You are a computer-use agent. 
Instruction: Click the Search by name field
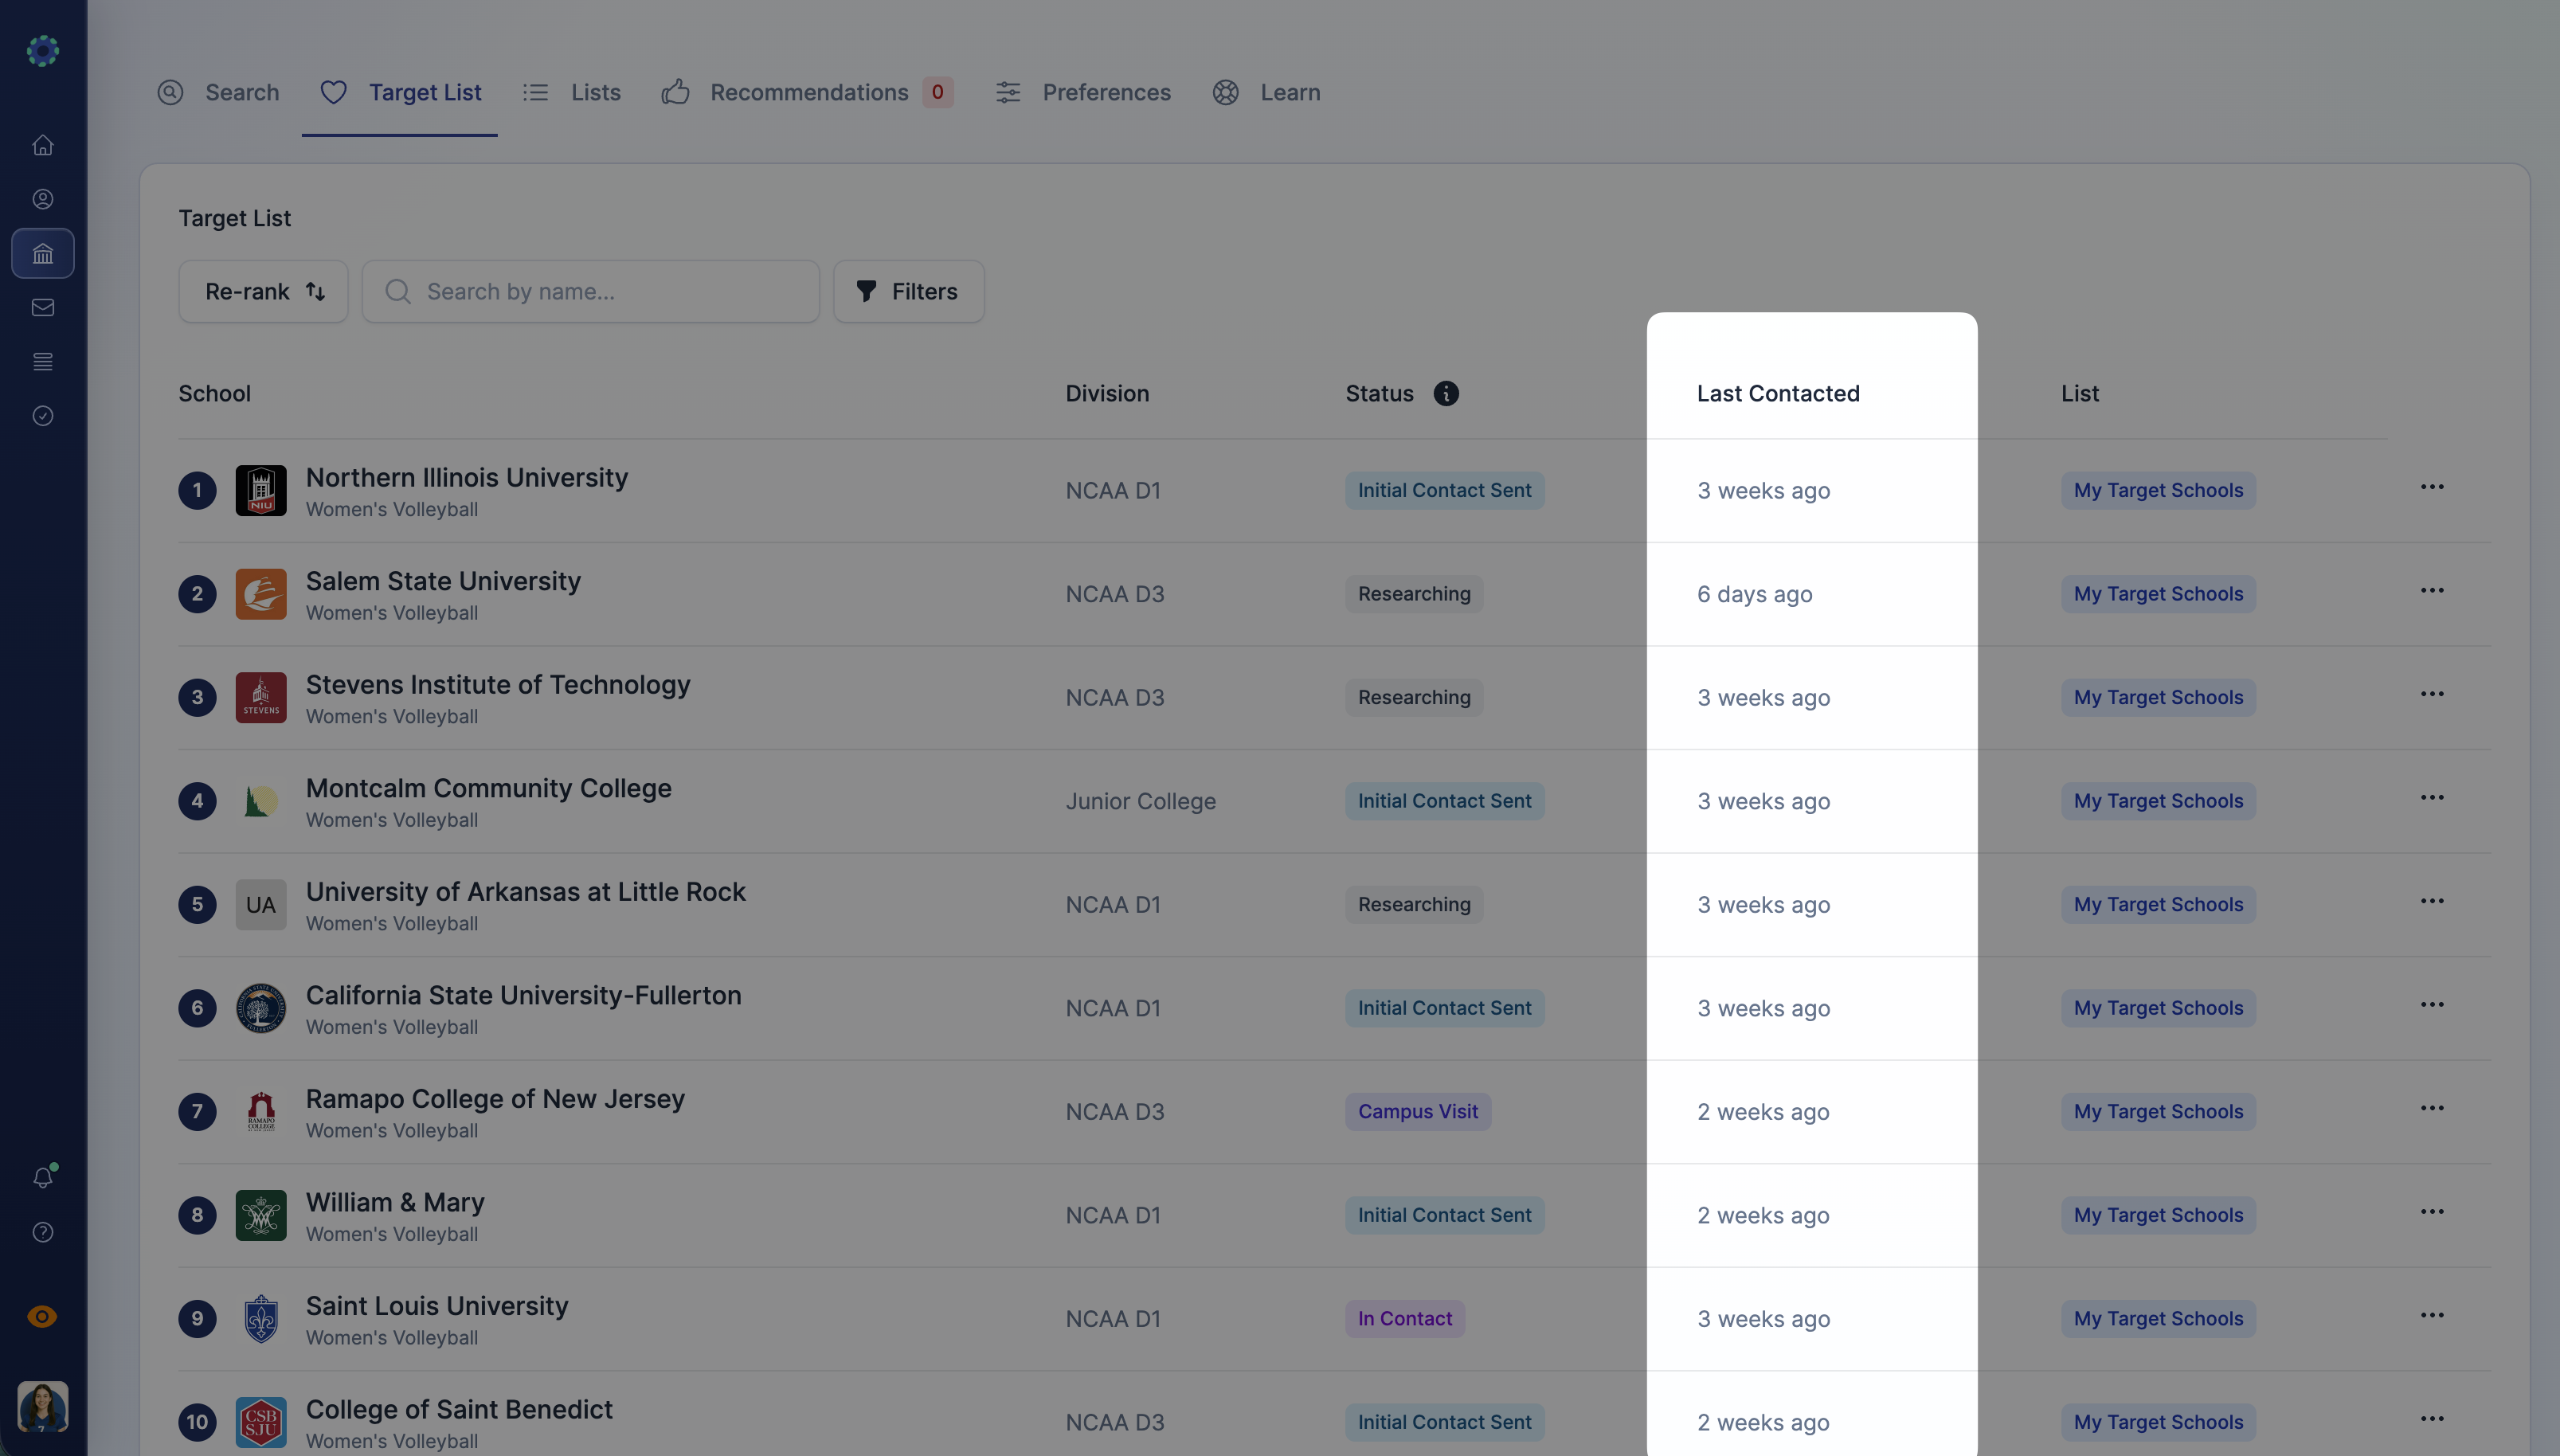coord(591,291)
